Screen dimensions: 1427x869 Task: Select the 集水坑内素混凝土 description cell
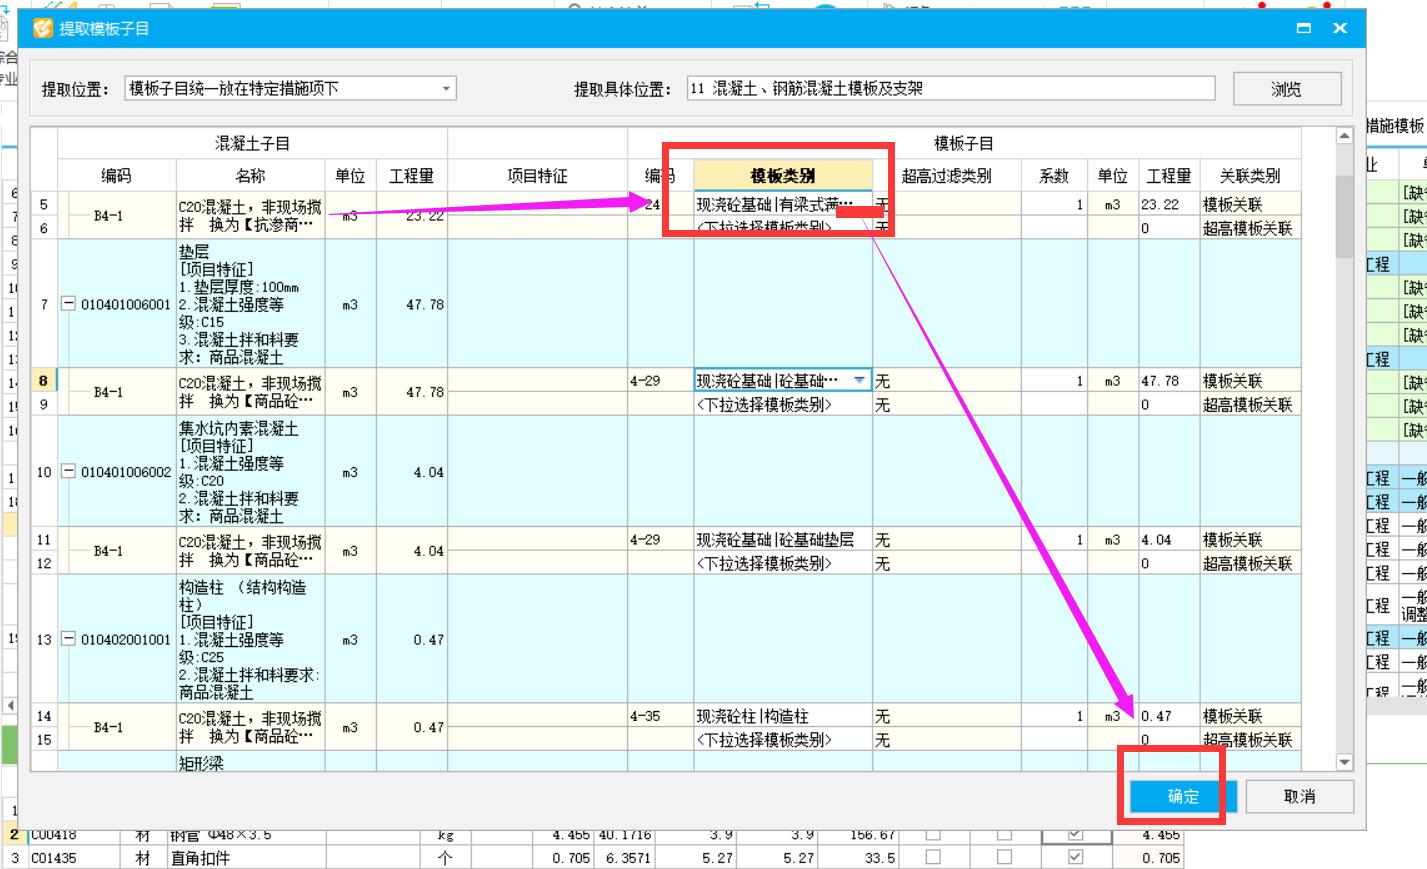pos(250,471)
